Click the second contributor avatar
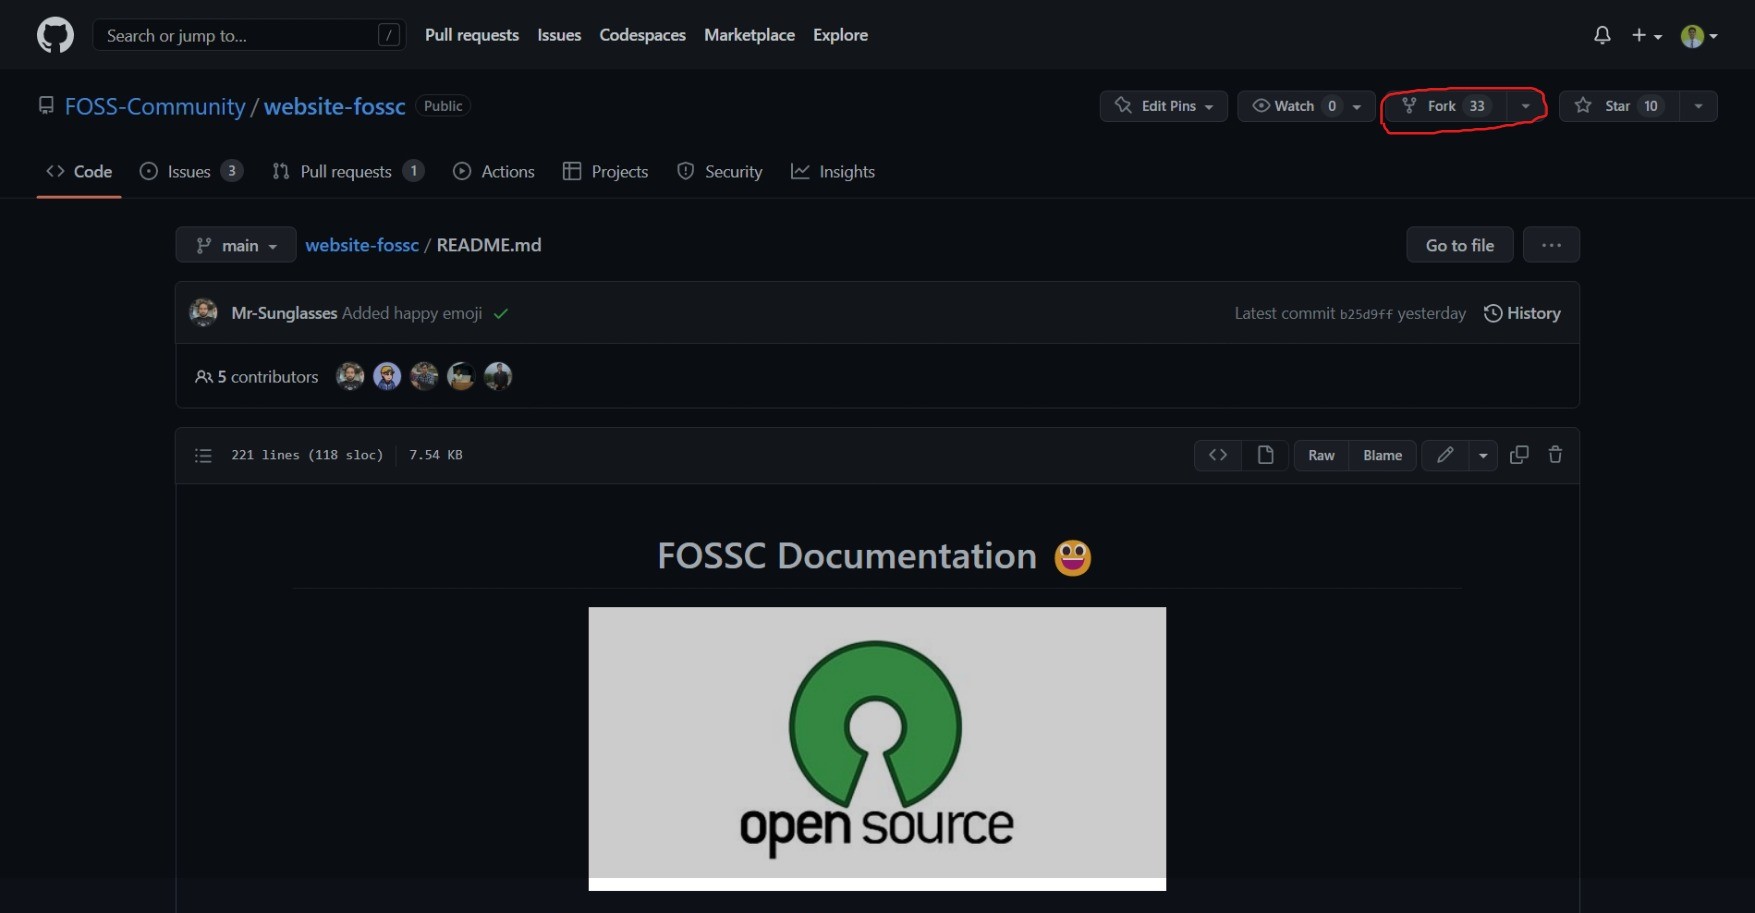Viewport: 1755px width, 913px height. (x=387, y=376)
